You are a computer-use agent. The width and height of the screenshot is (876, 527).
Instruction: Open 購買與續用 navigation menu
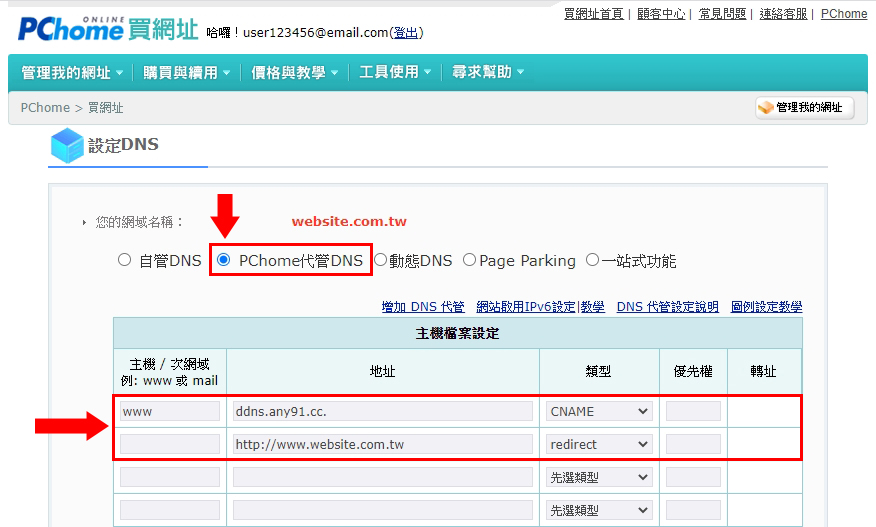[186, 72]
